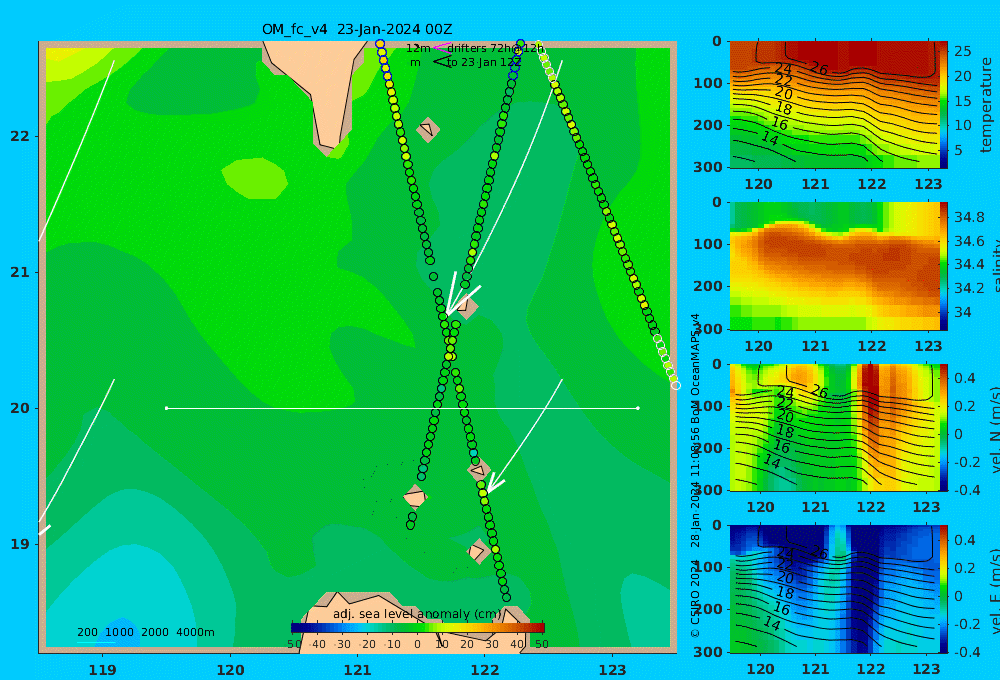Click the rotated 'temperature' axis label

coord(986,105)
